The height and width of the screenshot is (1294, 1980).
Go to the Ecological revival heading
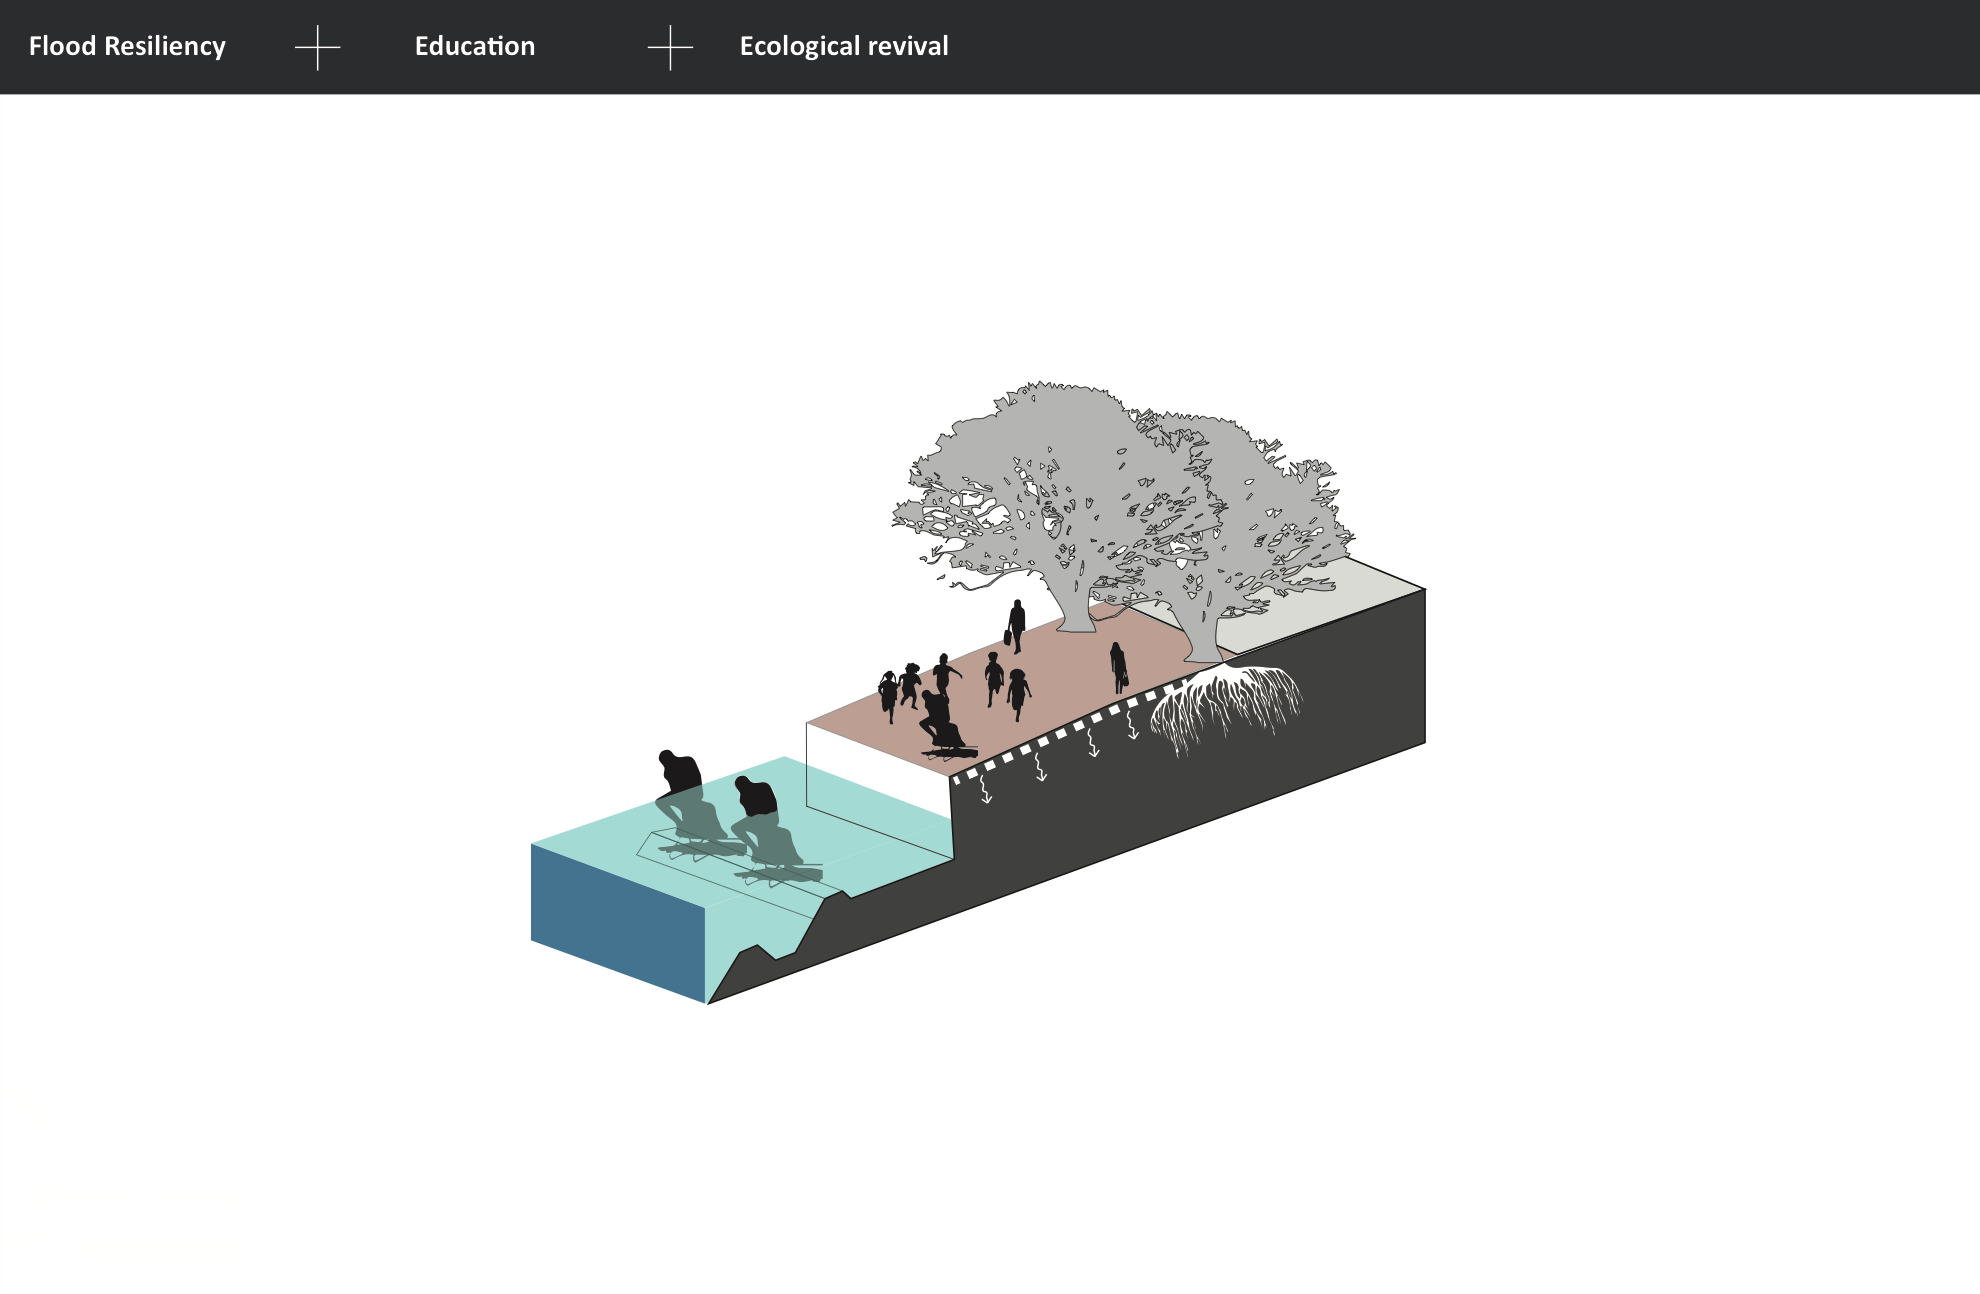click(x=844, y=47)
